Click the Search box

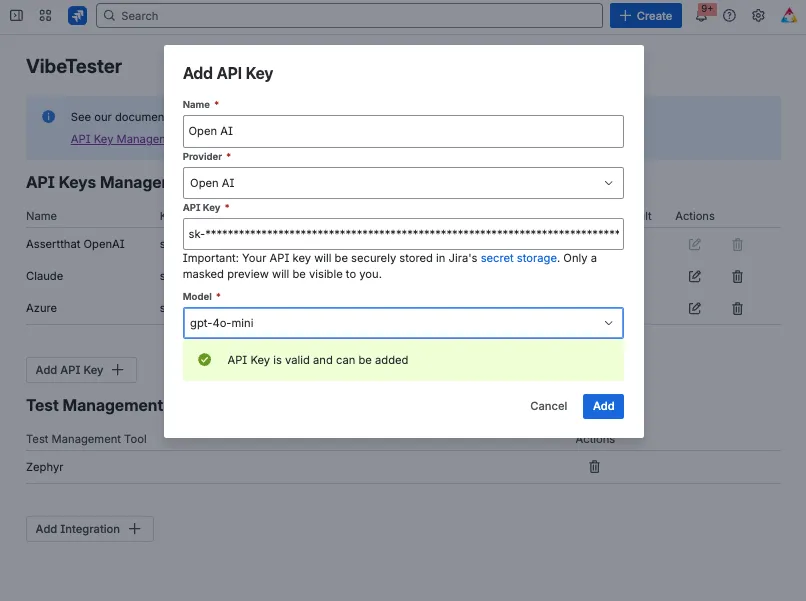click(x=349, y=15)
